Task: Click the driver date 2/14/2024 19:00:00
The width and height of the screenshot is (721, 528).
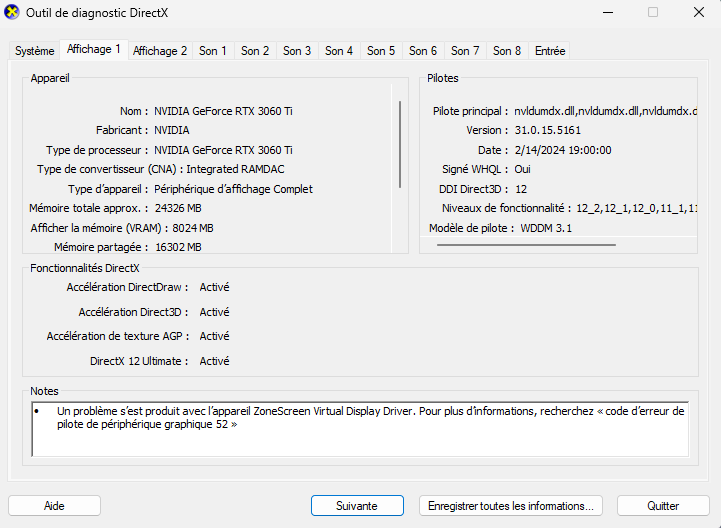Action: click(x=563, y=150)
